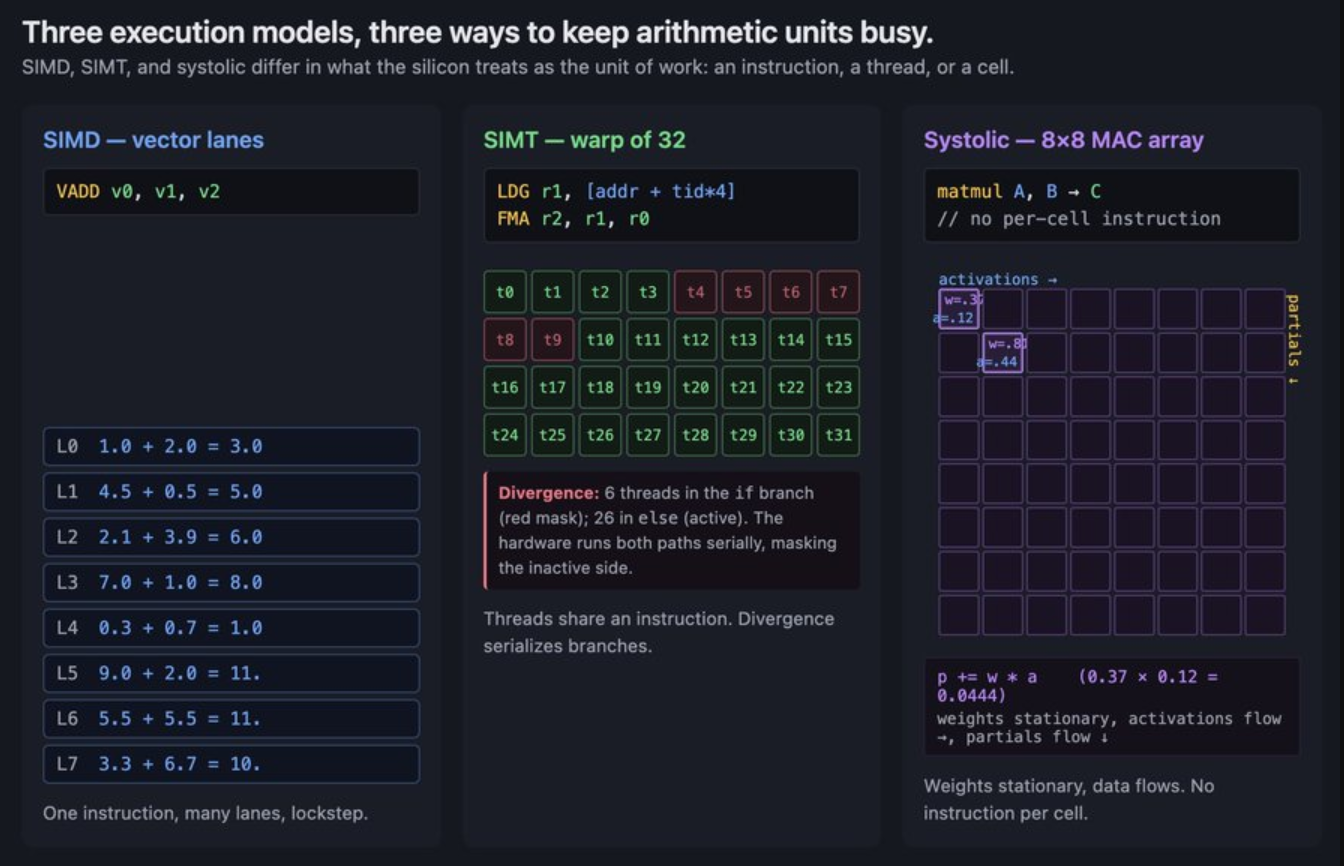The image size is (1344, 866).
Task: Select the last thread cell t31
Action: point(838,435)
